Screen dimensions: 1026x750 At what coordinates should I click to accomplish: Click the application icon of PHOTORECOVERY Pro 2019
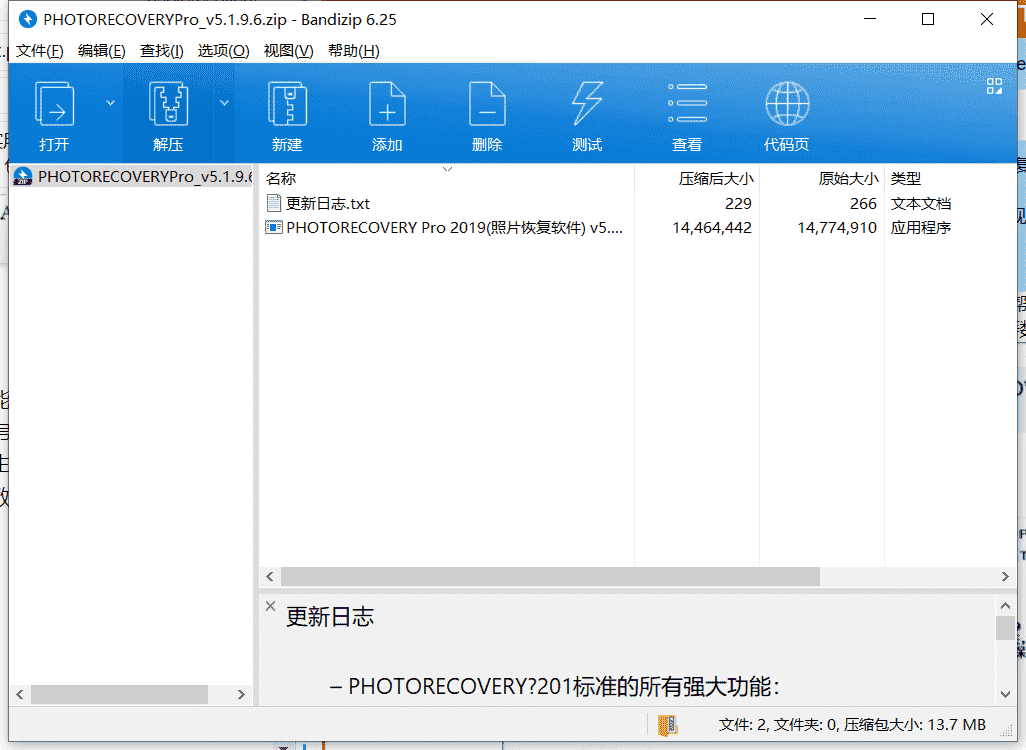(274, 228)
